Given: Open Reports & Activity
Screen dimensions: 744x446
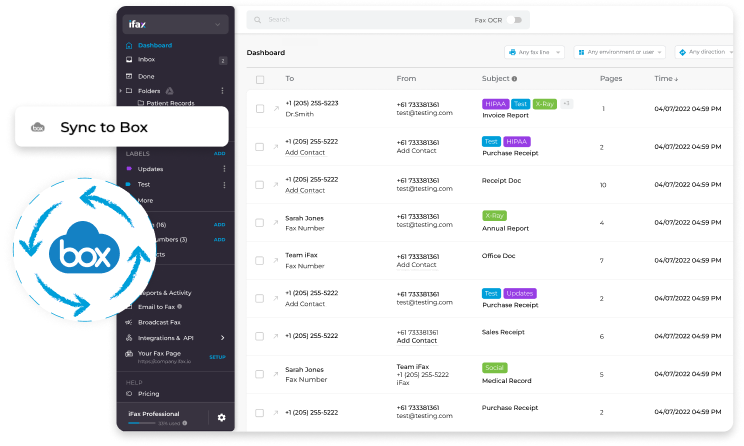Looking at the screenshot, I should [x=166, y=293].
